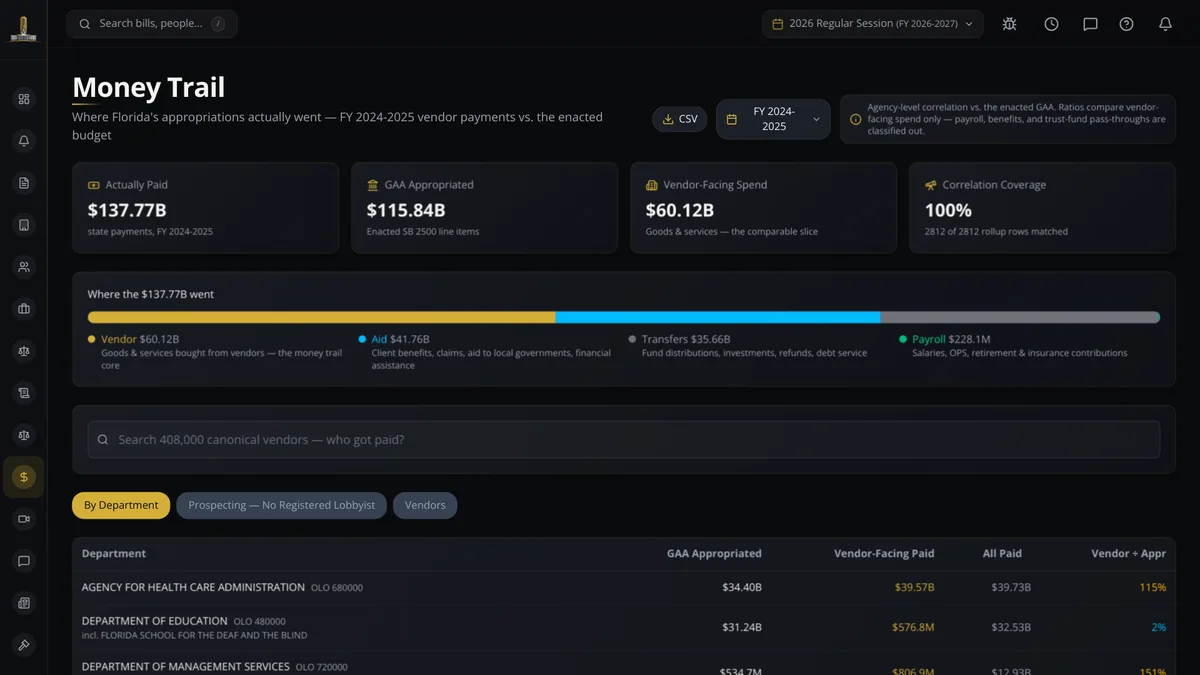Click the Aid $41.76B legend label
The height and width of the screenshot is (675, 1200).
400,340
